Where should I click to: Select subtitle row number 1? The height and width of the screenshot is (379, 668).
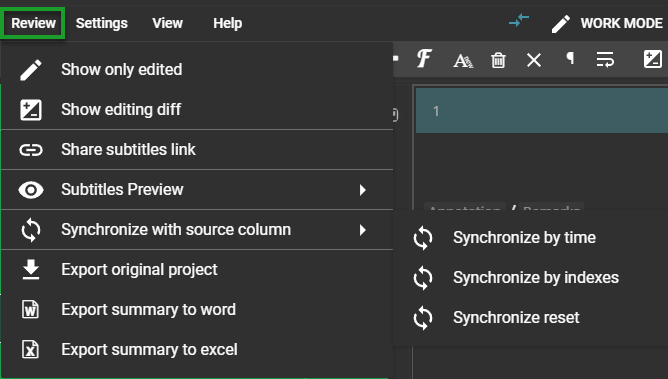(x=541, y=111)
